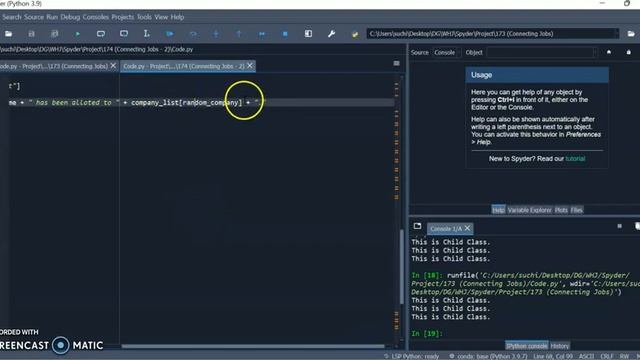Viewport: 640px width, 360px height.
Task: Open the View menu
Action: pyautogui.click(x=161, y=17)
